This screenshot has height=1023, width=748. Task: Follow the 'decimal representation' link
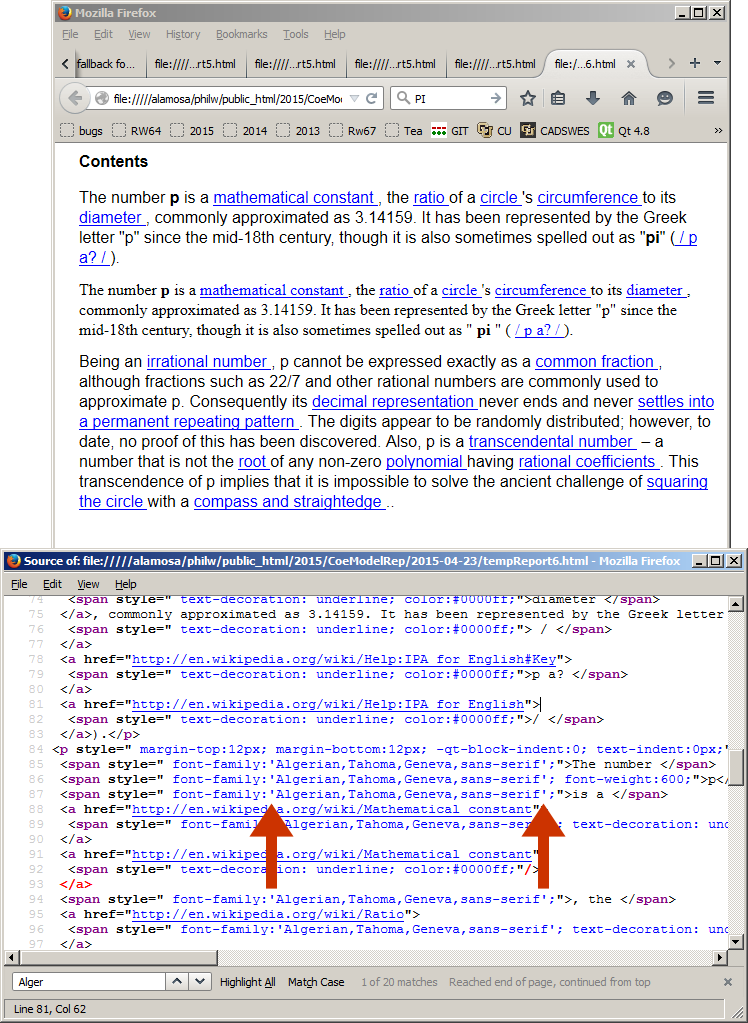[395, 401]
